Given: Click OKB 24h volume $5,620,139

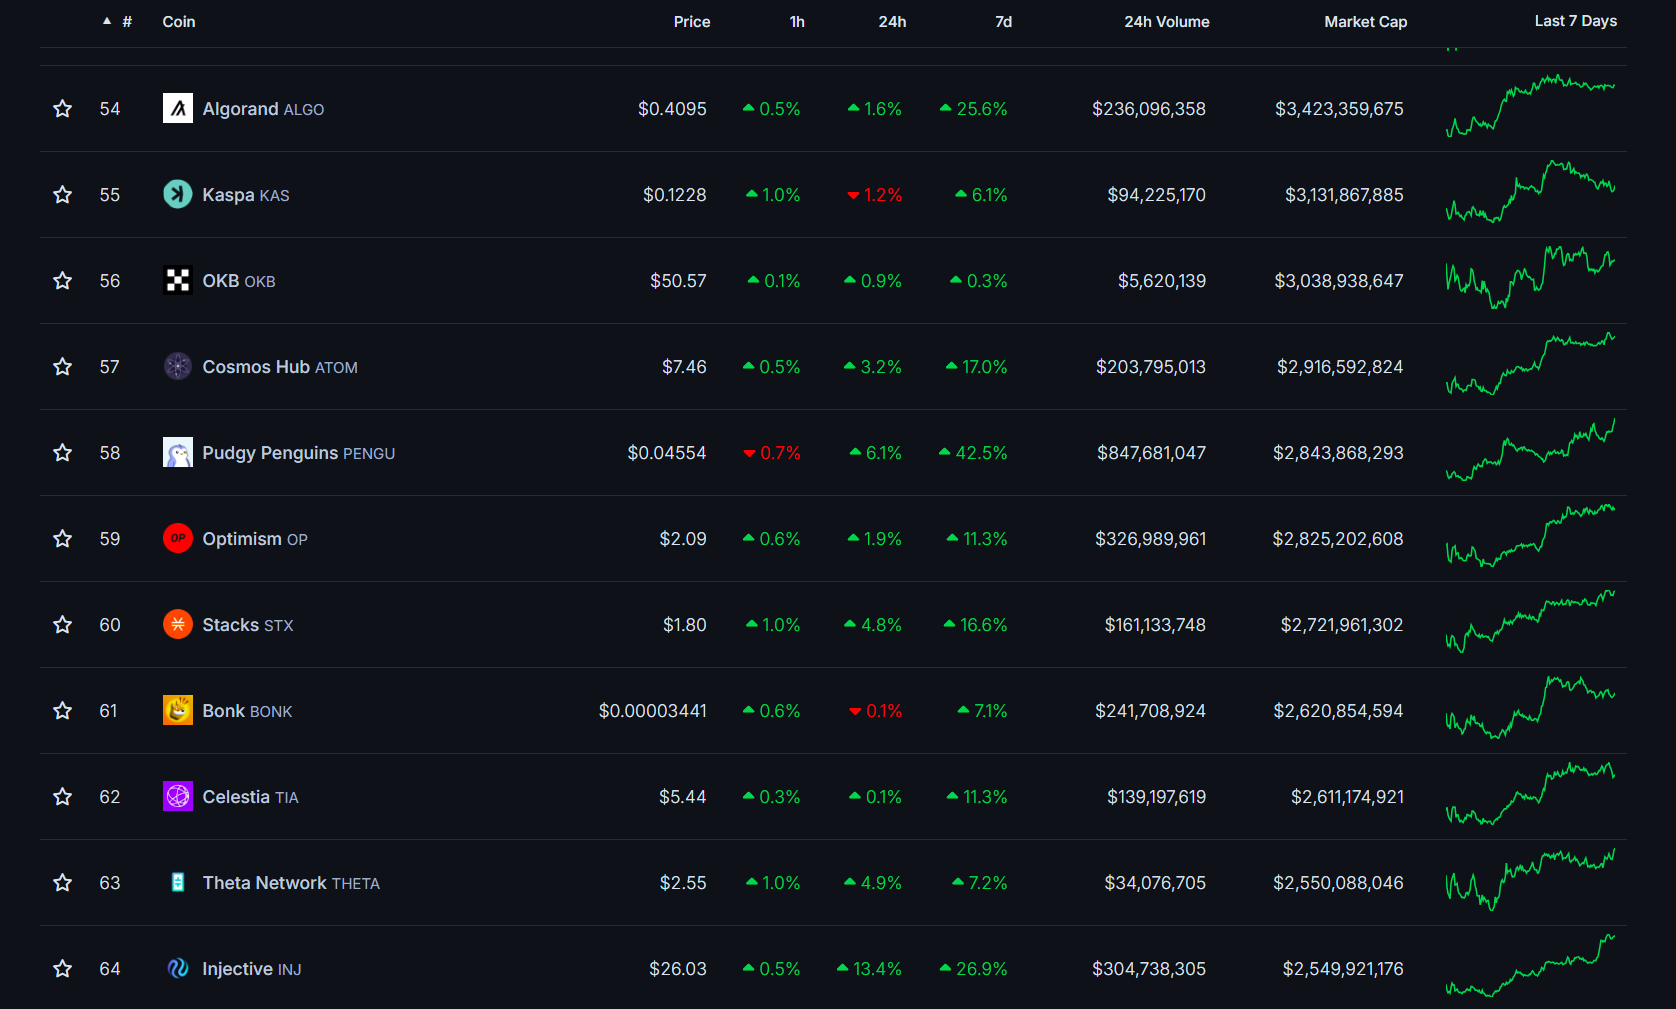Looking at the screenshot, I should [1162, 281].
